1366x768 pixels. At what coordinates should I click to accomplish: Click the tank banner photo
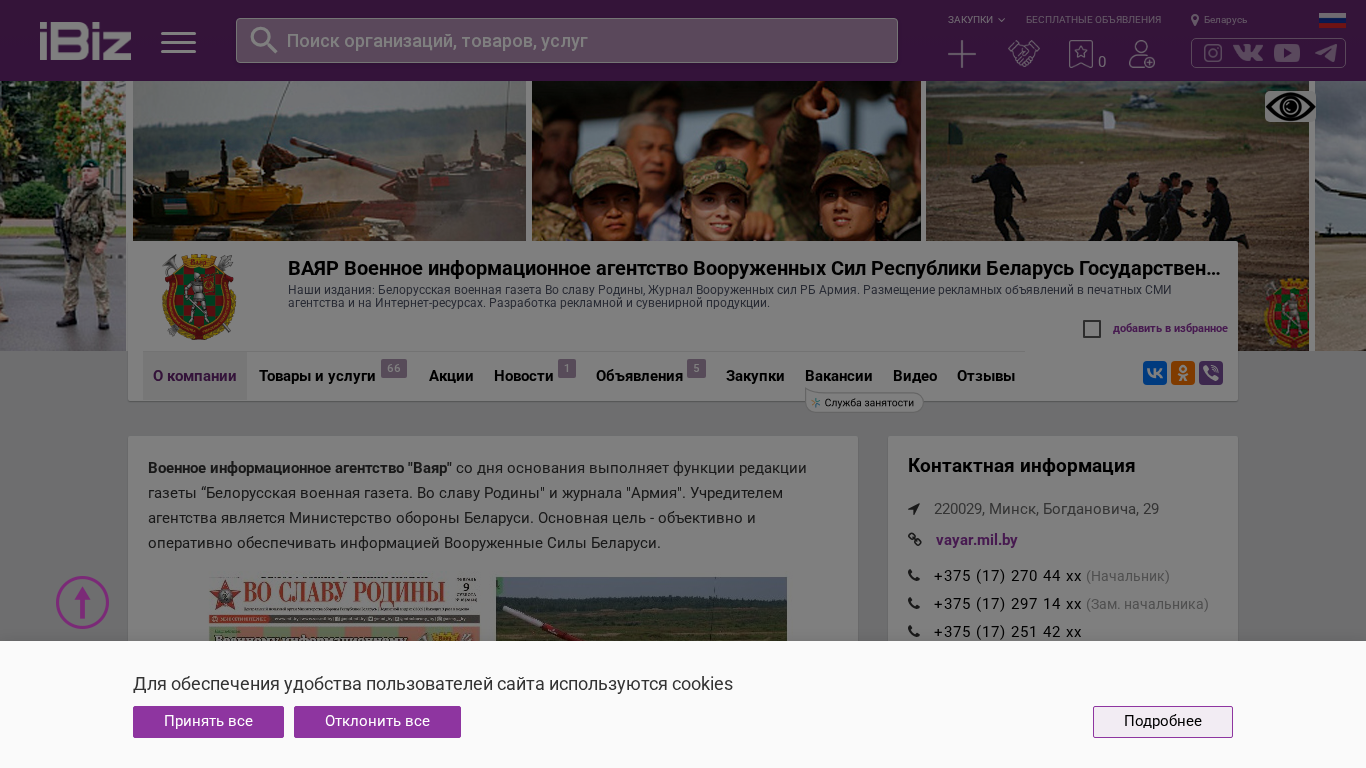[329, 161]
